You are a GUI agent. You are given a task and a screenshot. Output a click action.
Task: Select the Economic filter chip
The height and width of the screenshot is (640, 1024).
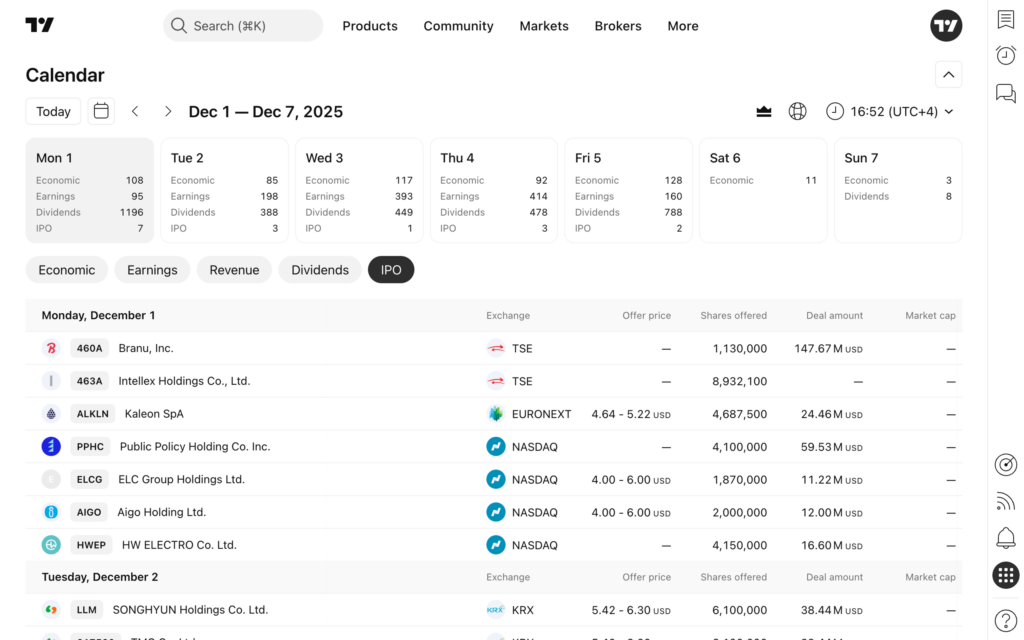(66, 269)
